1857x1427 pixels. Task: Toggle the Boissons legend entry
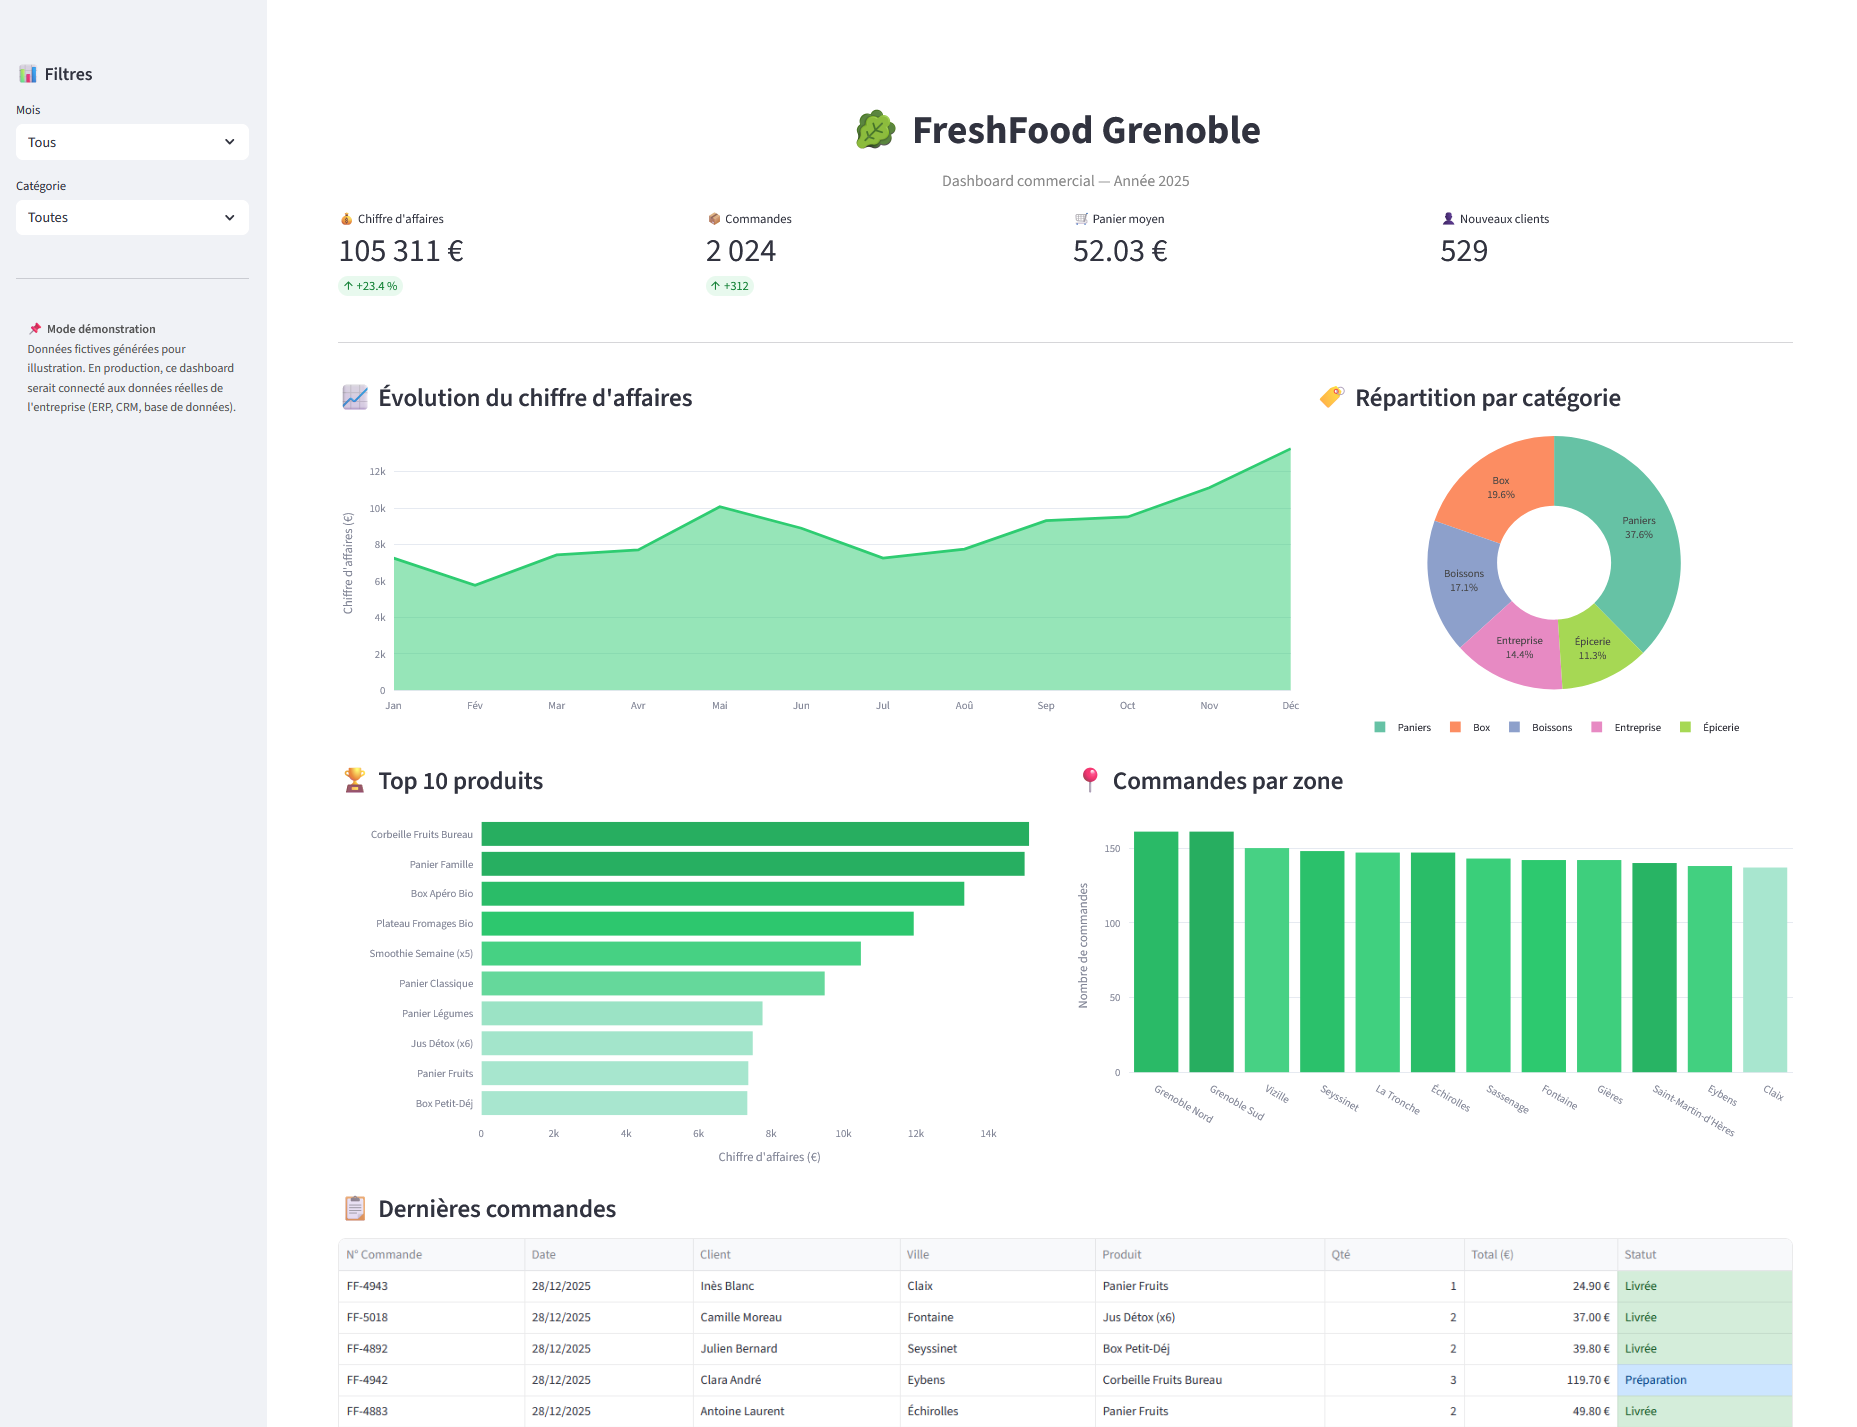point(1546,727)
